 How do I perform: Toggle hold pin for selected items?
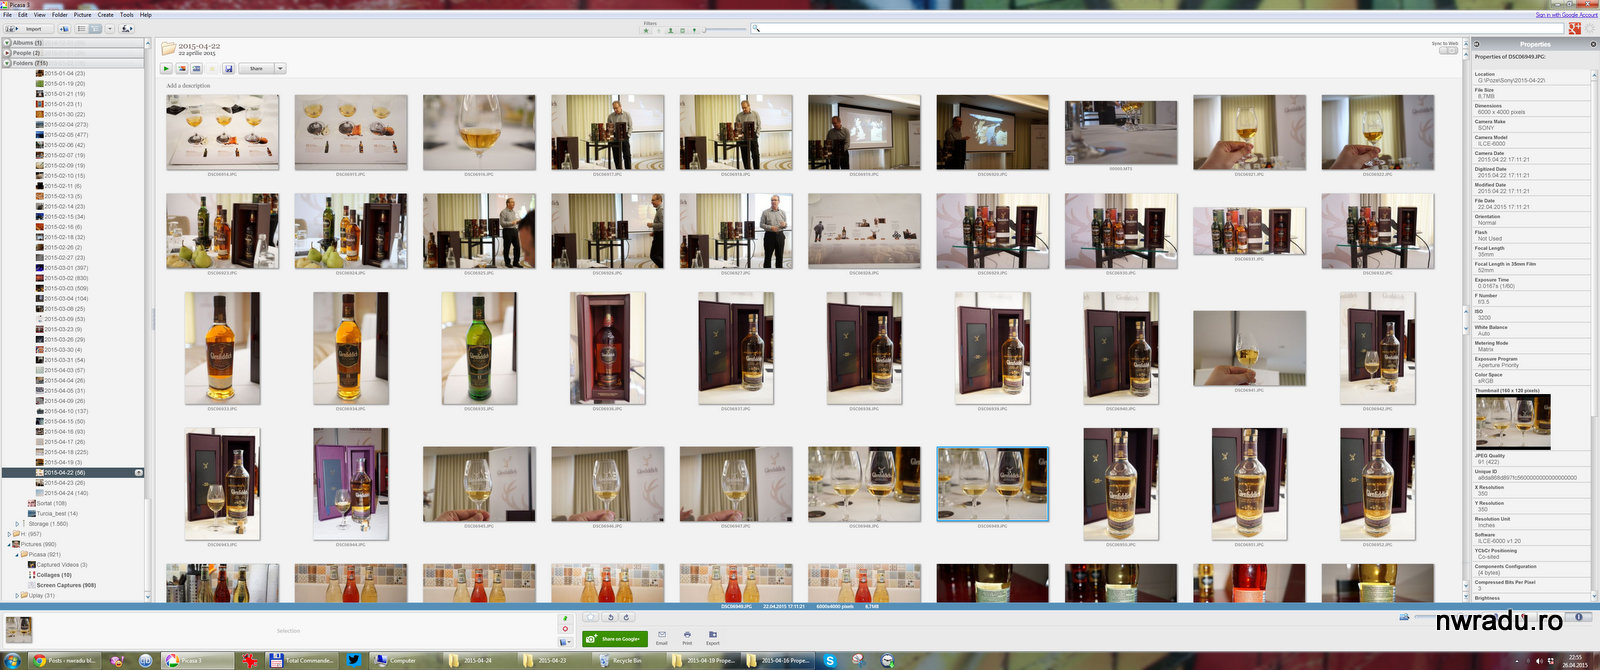[565, 618]
